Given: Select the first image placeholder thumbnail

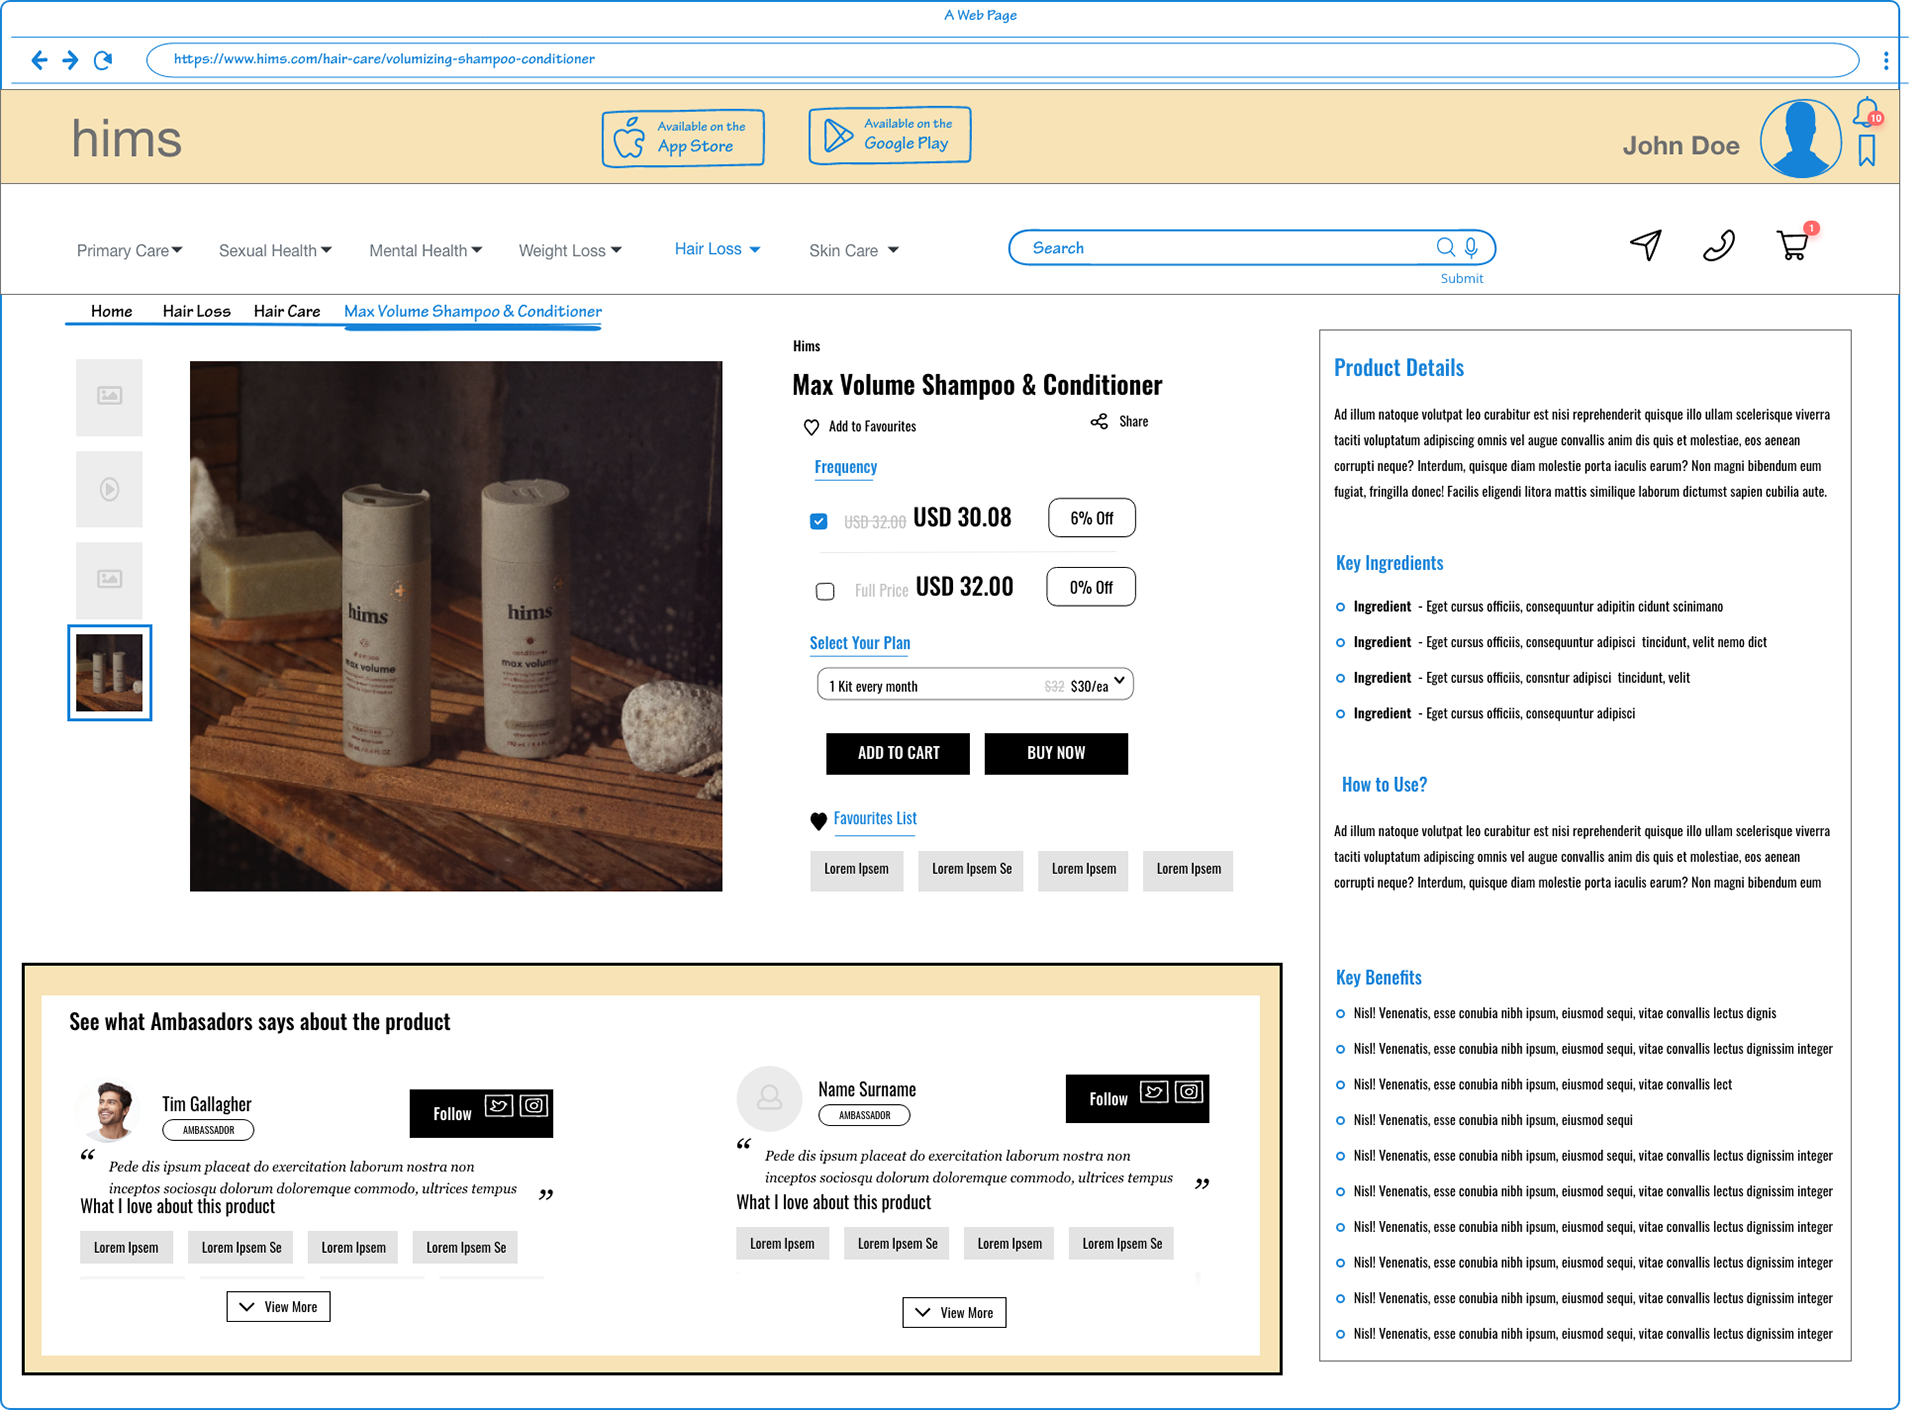Looking at the screenshot, I should (109, 397).
